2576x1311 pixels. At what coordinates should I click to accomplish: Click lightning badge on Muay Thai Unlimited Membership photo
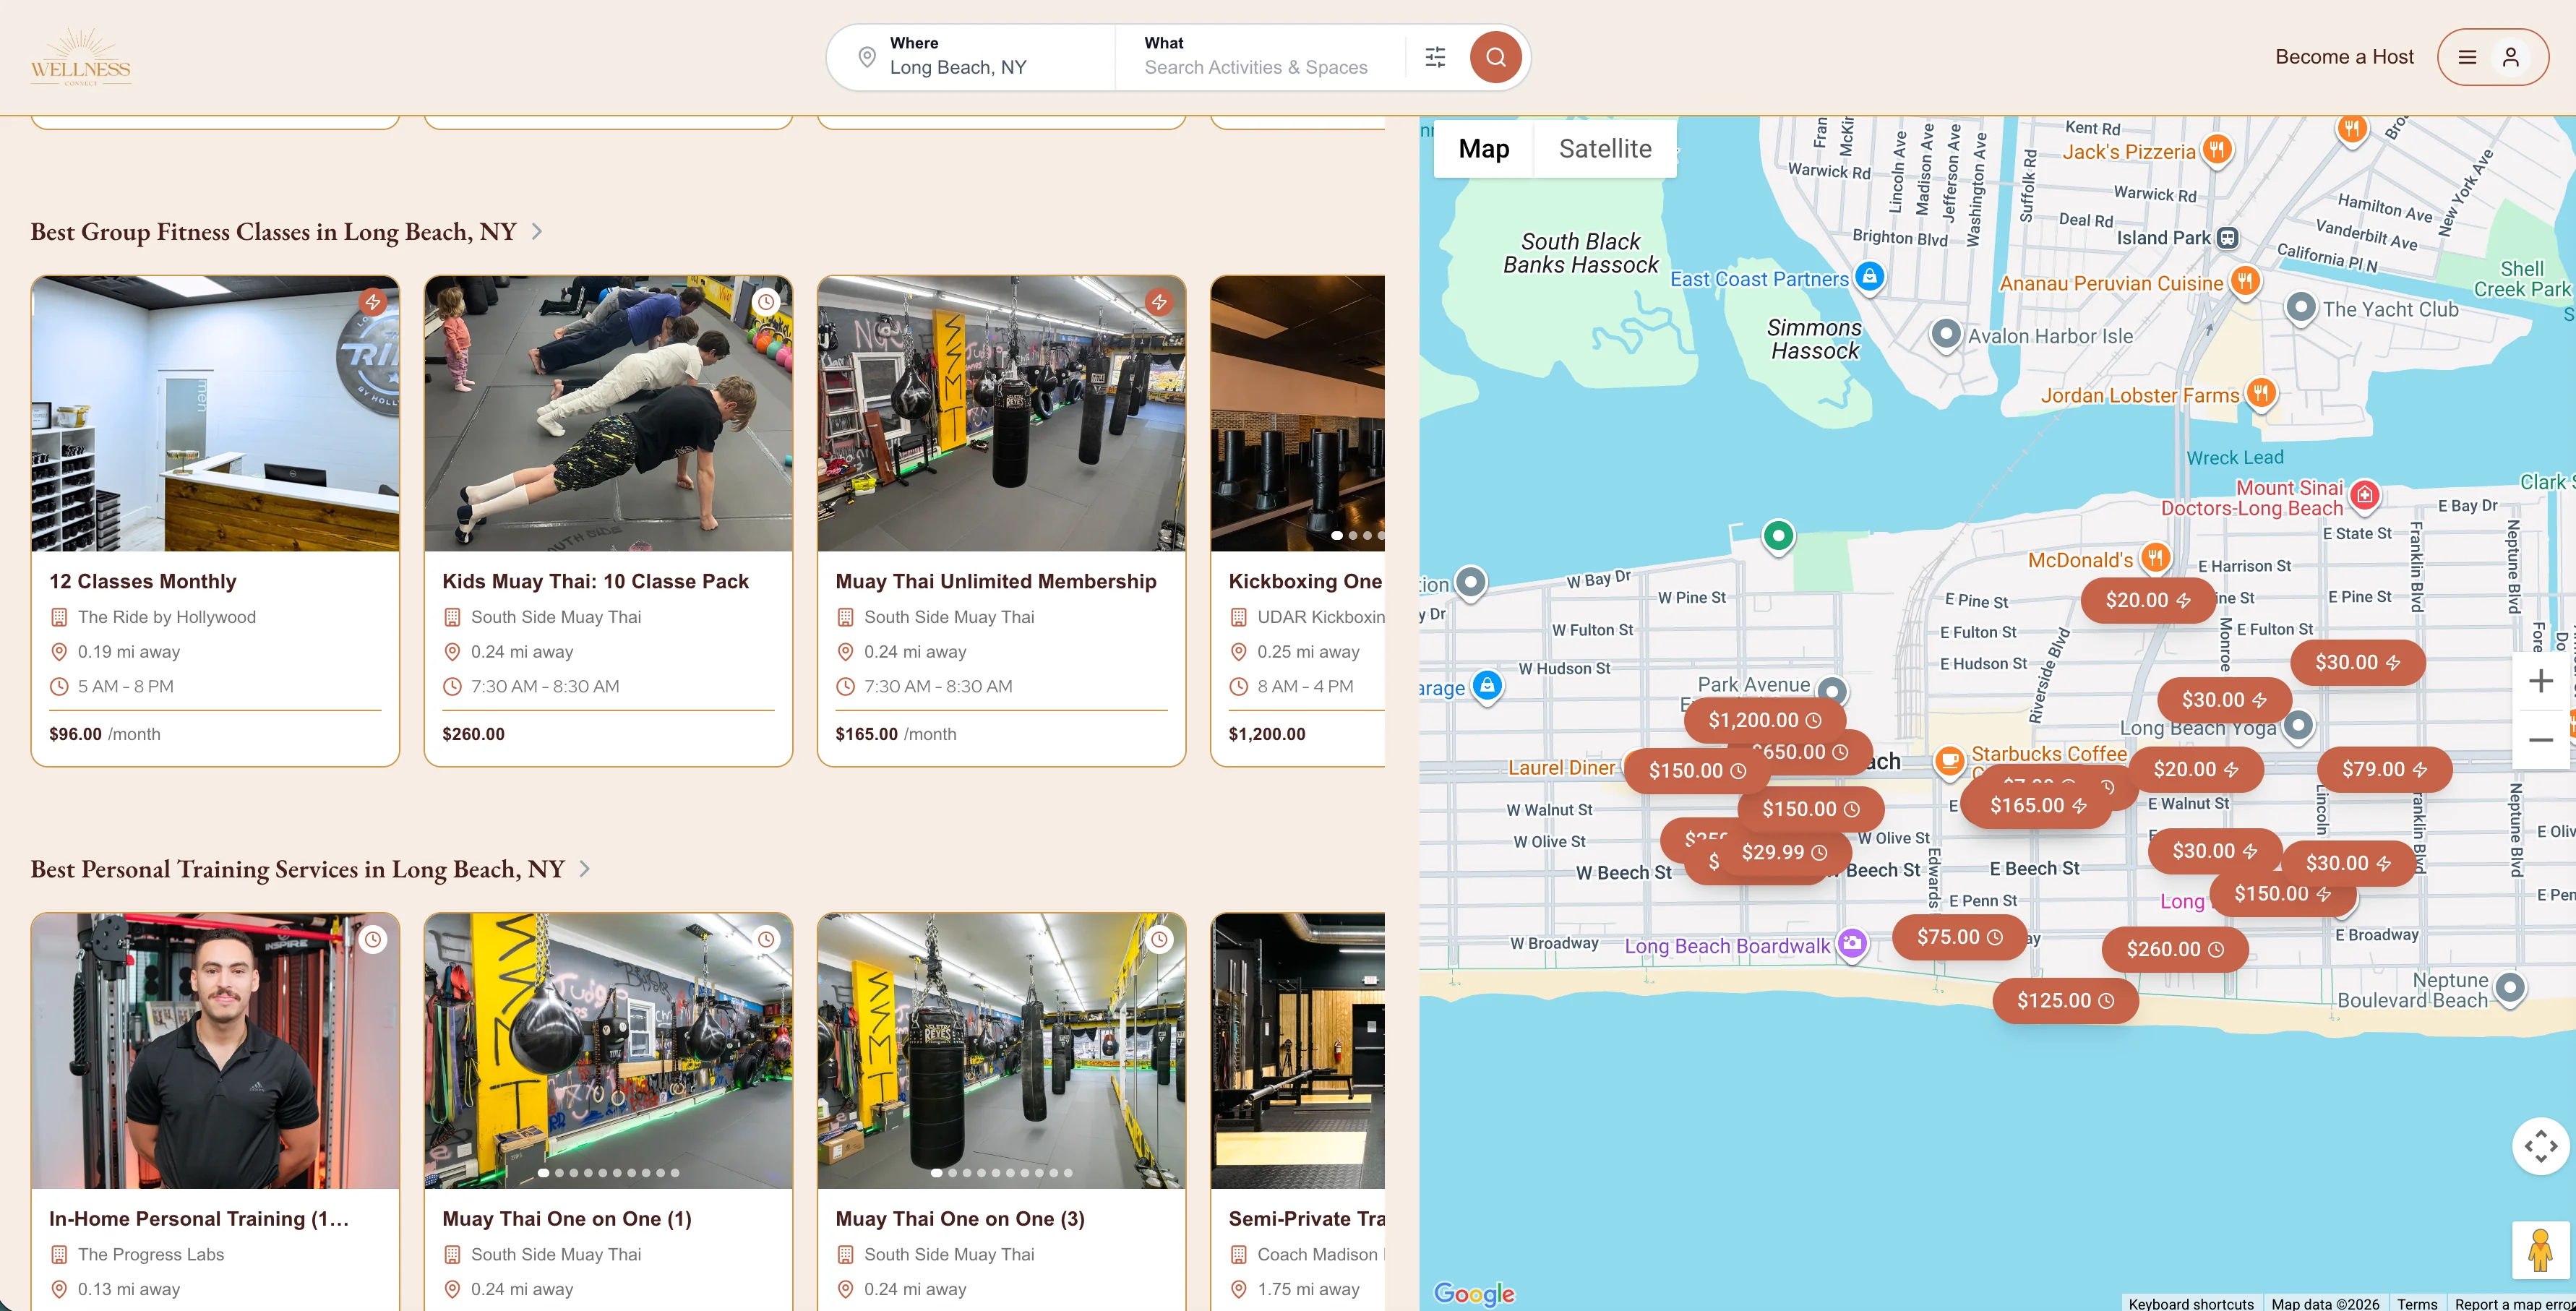[x=1159, y=302]
